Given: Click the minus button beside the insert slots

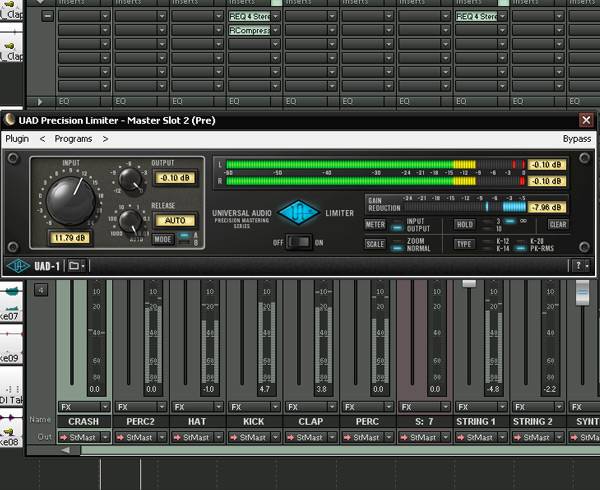Looking at the screenshot, I should [47, 16].
